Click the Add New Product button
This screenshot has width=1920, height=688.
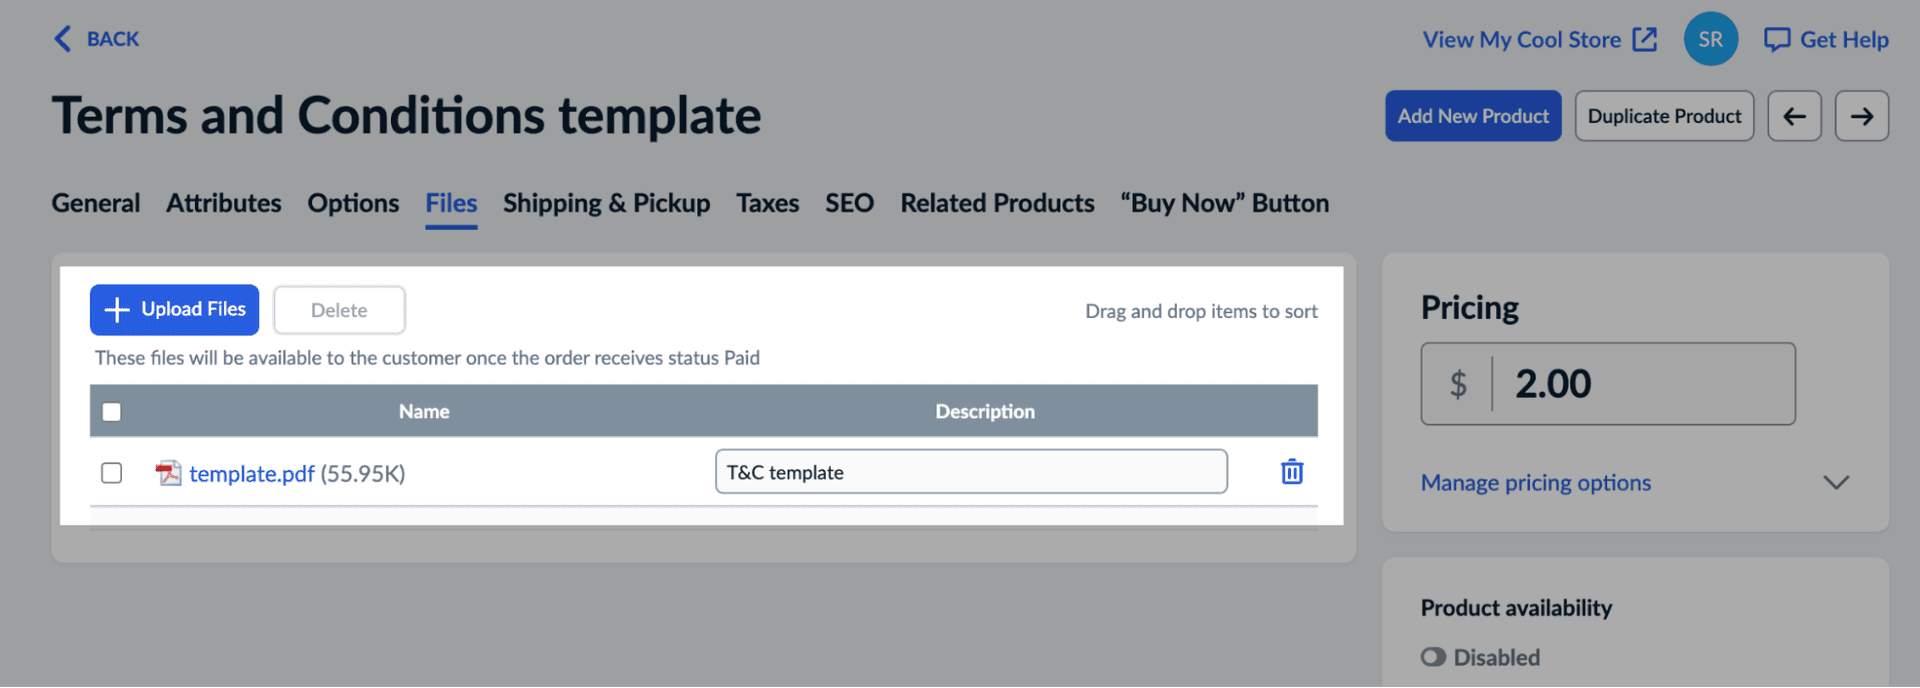click(1472, 116)
